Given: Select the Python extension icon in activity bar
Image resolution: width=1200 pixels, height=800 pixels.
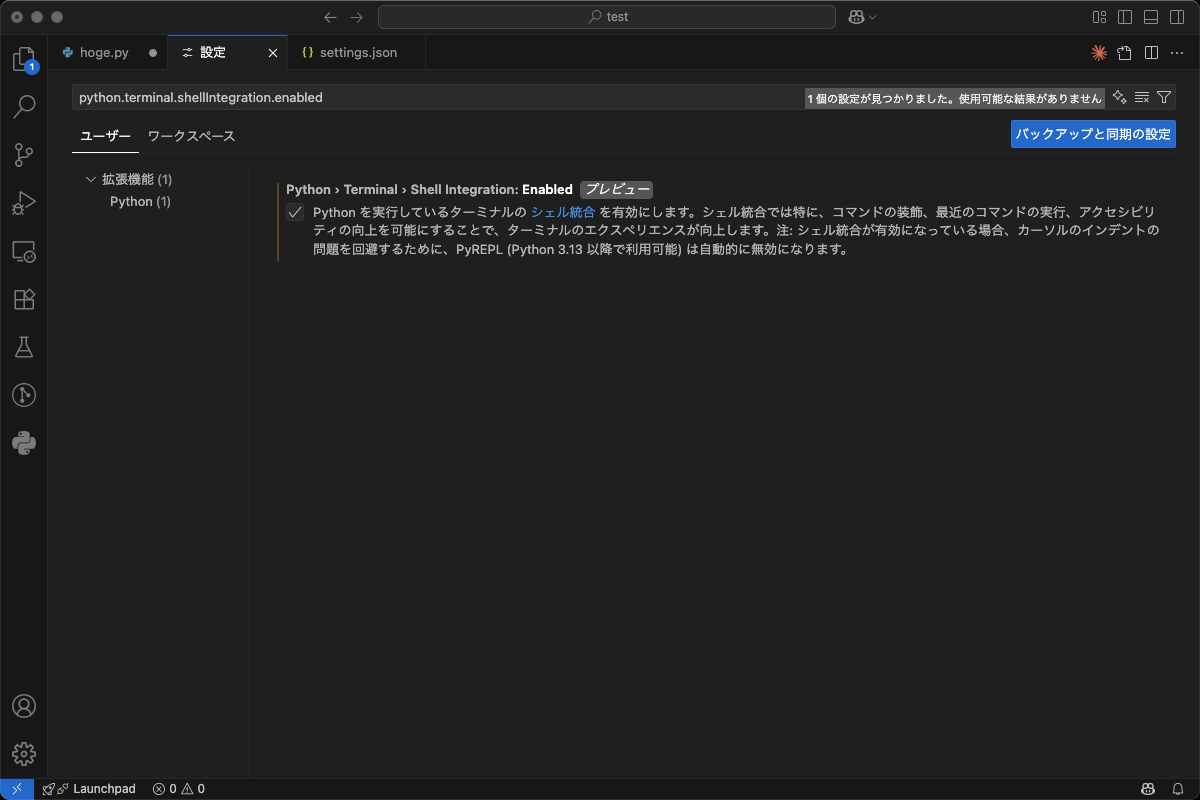Looking at the screenshot, I should (23, 443).
